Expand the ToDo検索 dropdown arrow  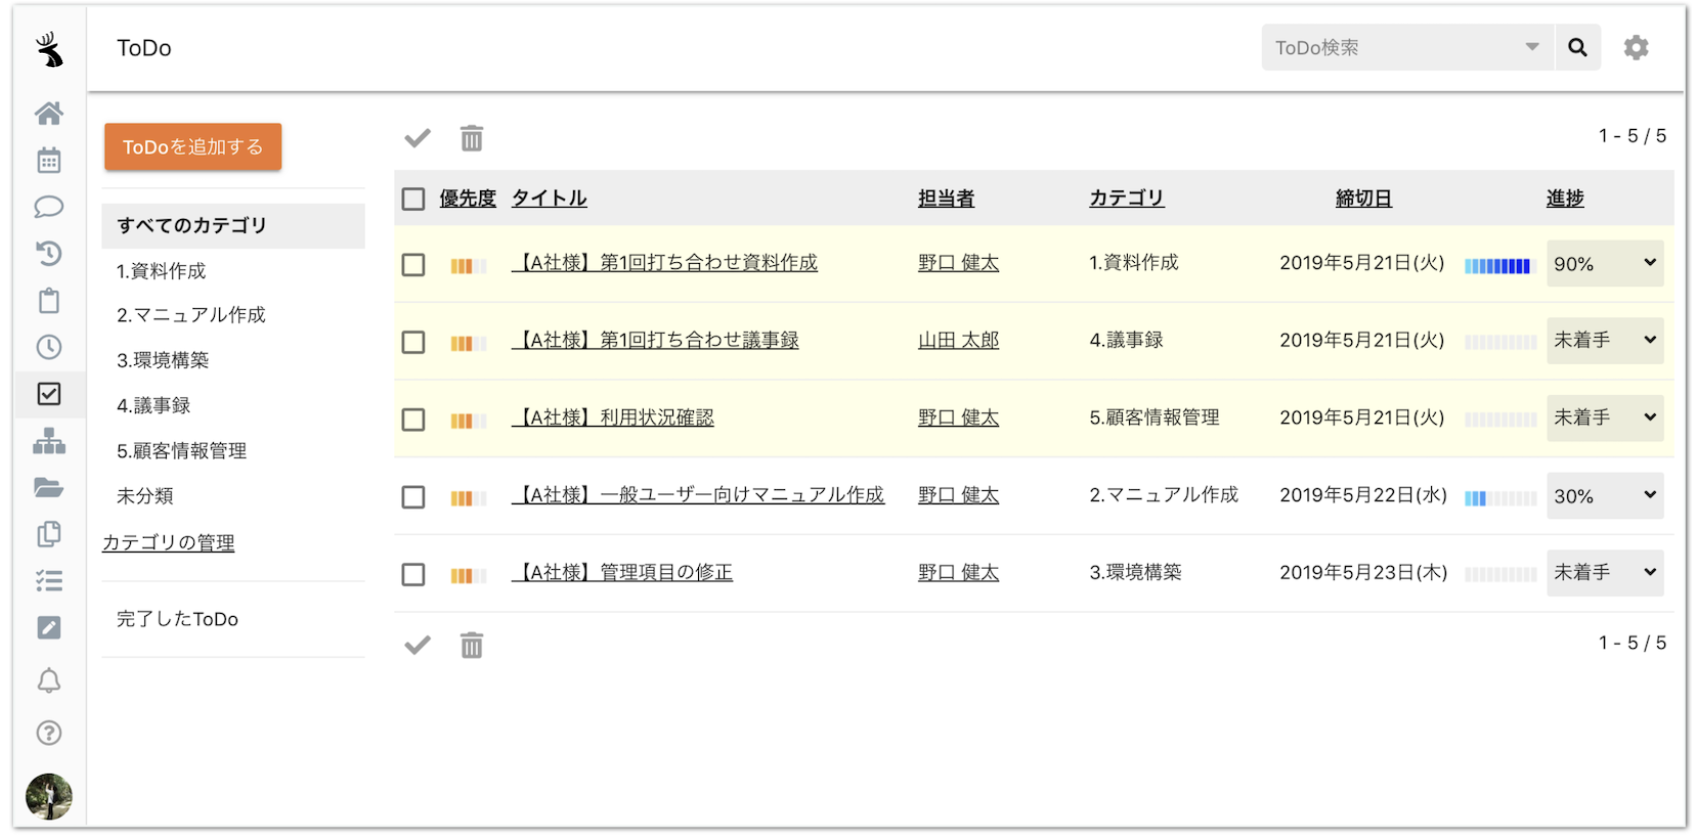(1532, 47)
